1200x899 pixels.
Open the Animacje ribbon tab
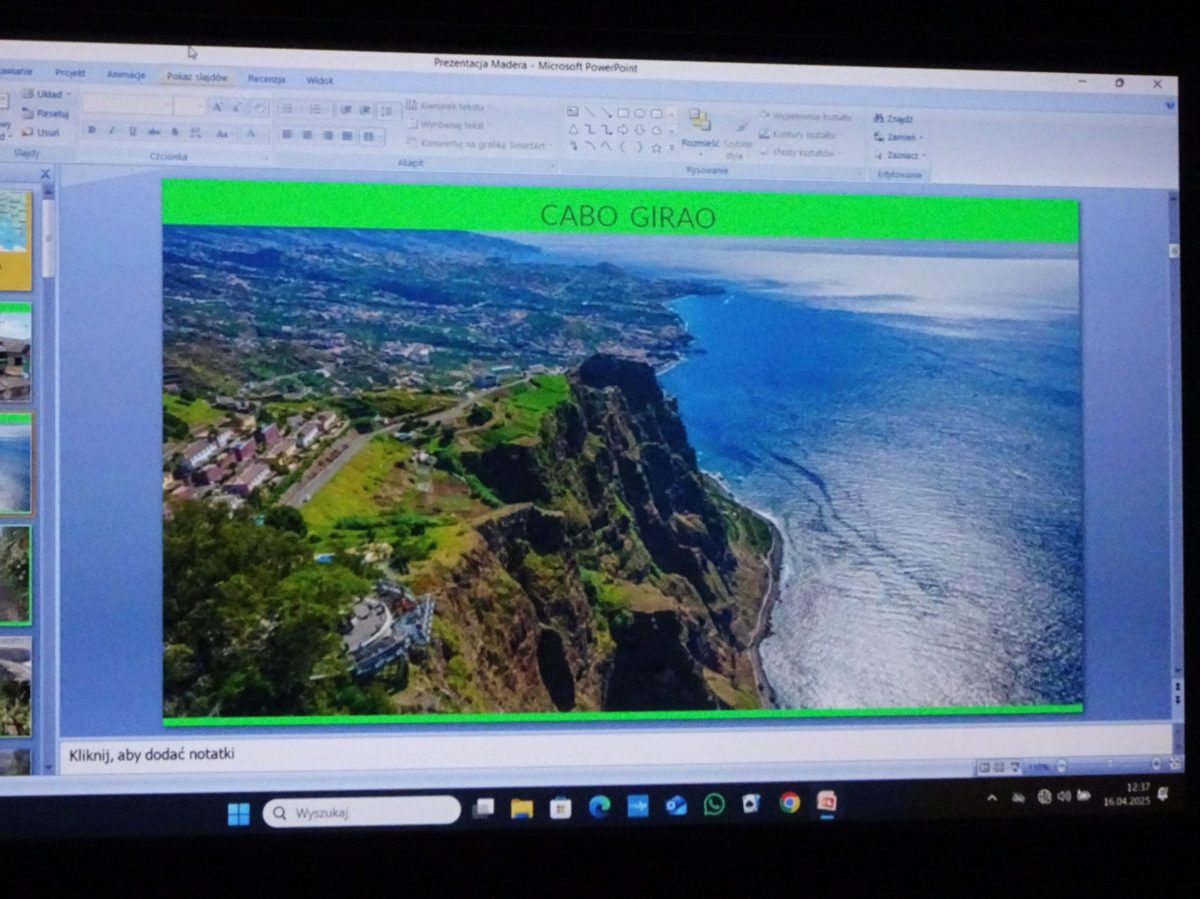point(126,75)
